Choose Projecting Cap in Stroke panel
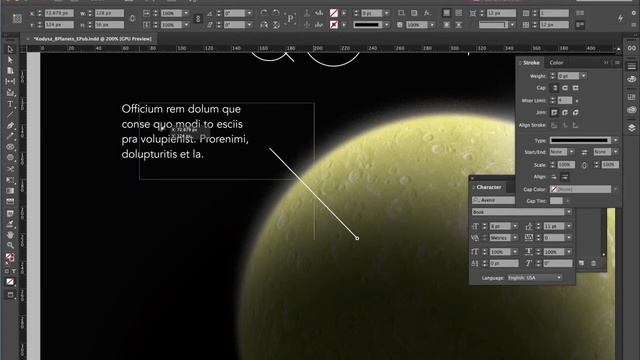Viewport: 640px width, 360px height. [576, 88]
